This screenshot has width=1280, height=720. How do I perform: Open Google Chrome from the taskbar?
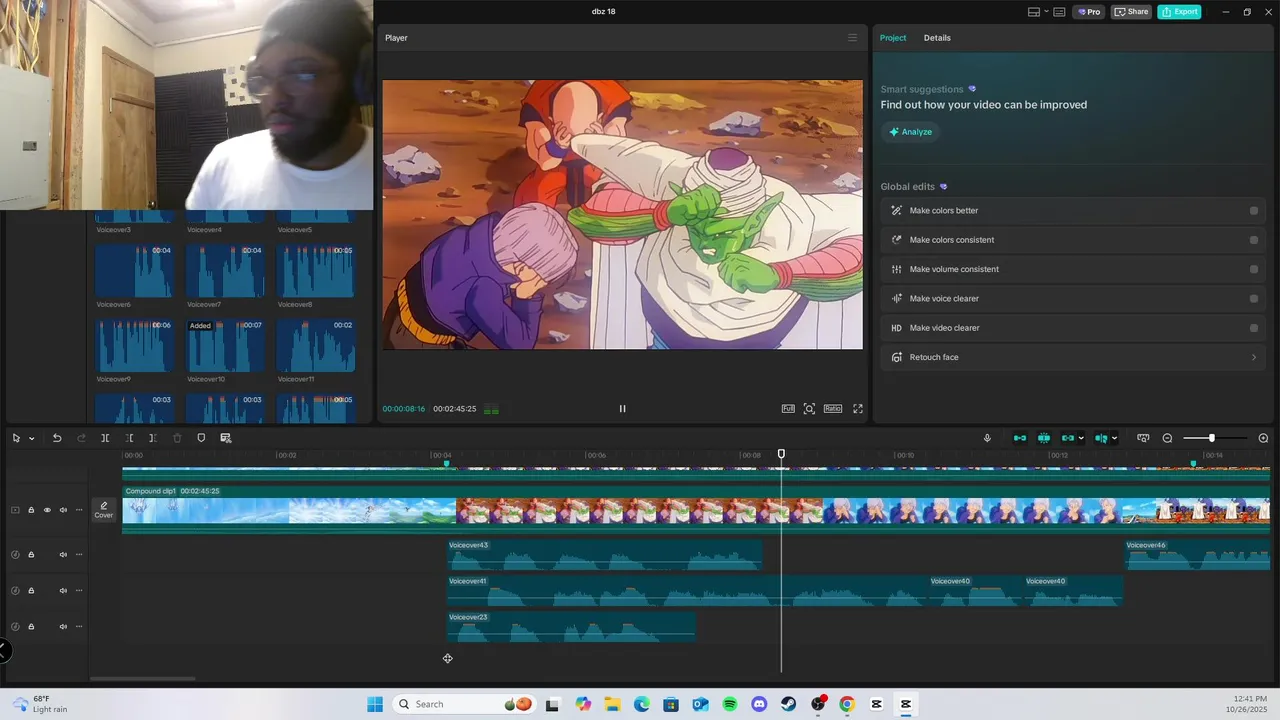point(847,704)
